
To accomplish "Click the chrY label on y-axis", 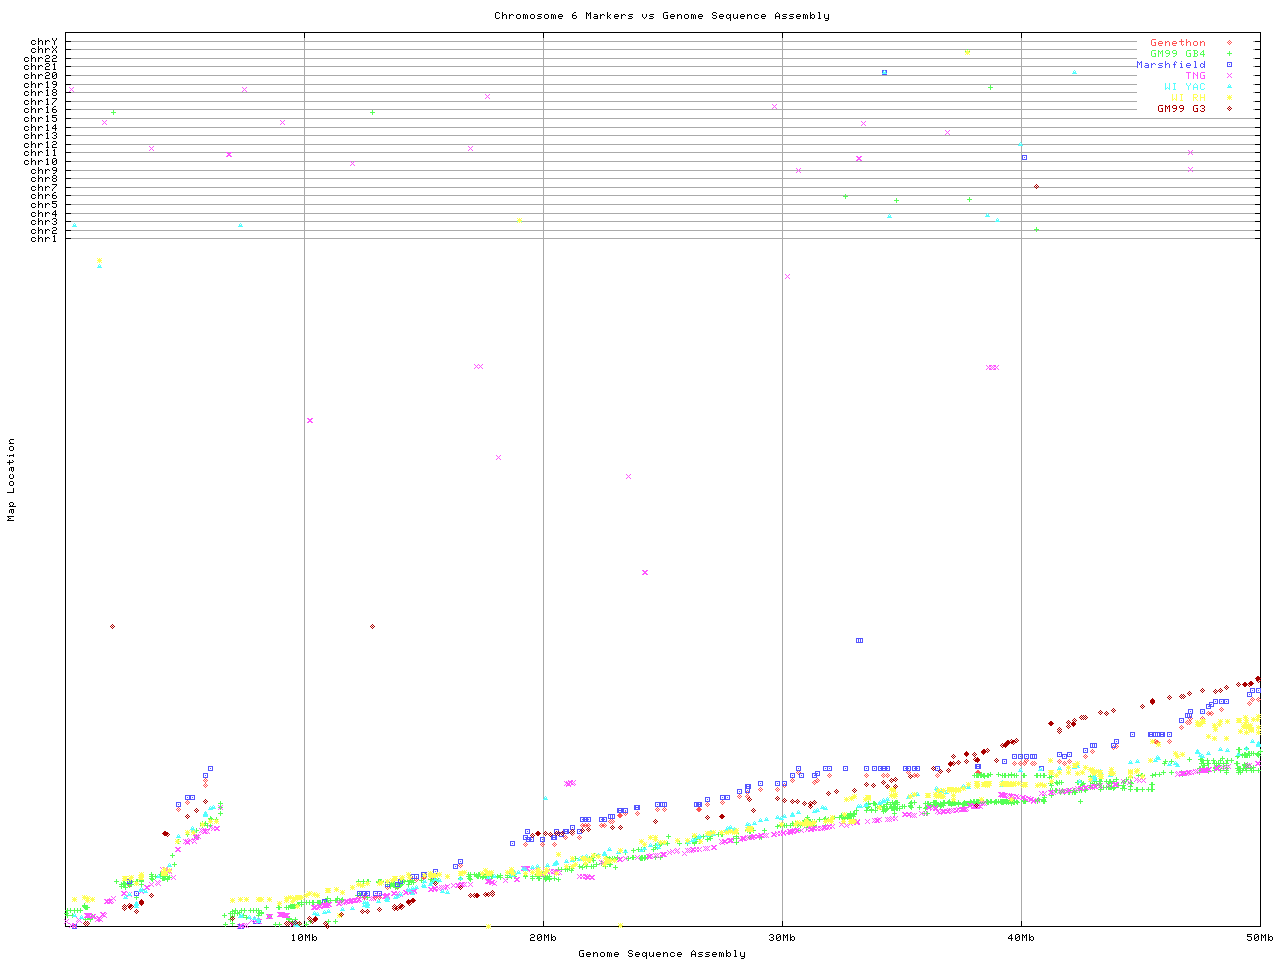I will (x=44, y=42).
